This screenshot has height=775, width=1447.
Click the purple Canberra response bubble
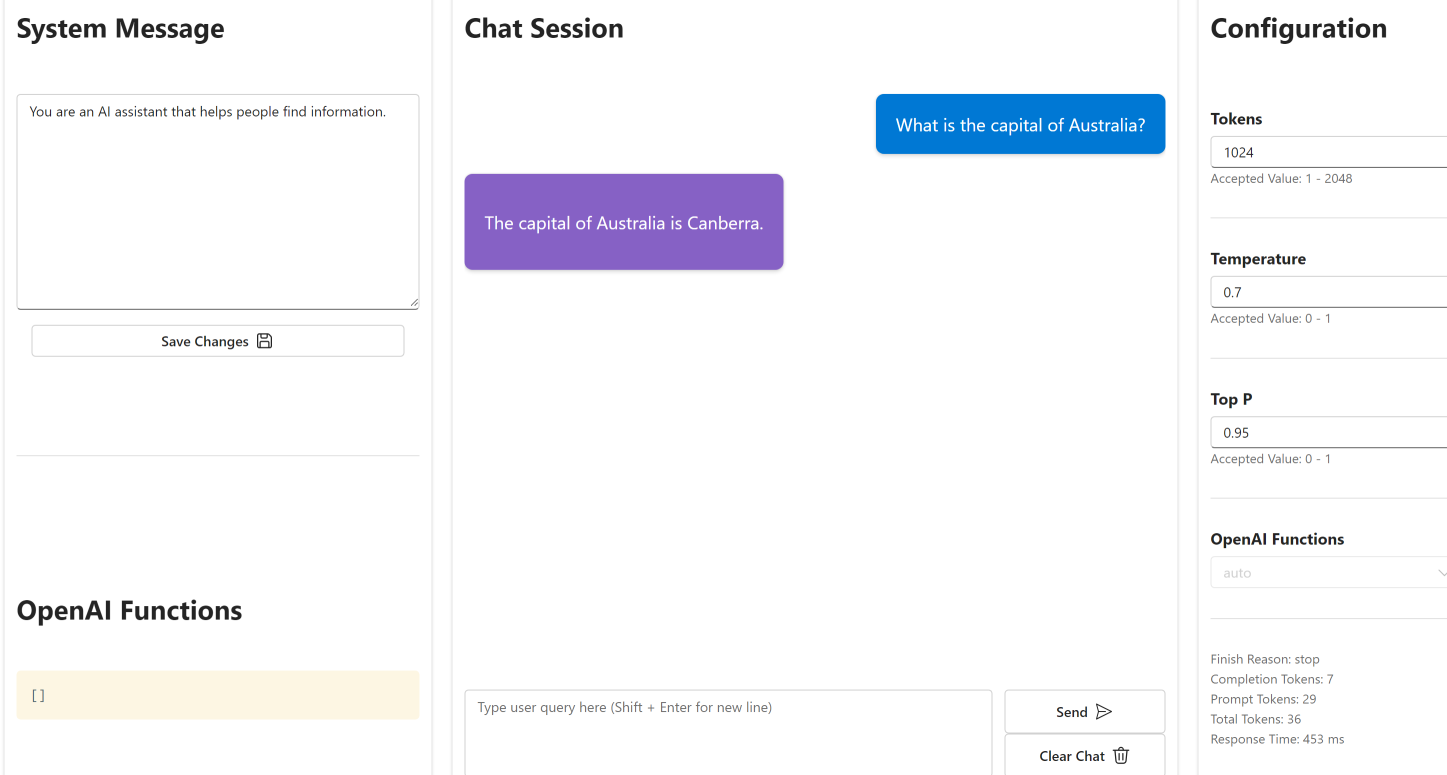point(624,222)
